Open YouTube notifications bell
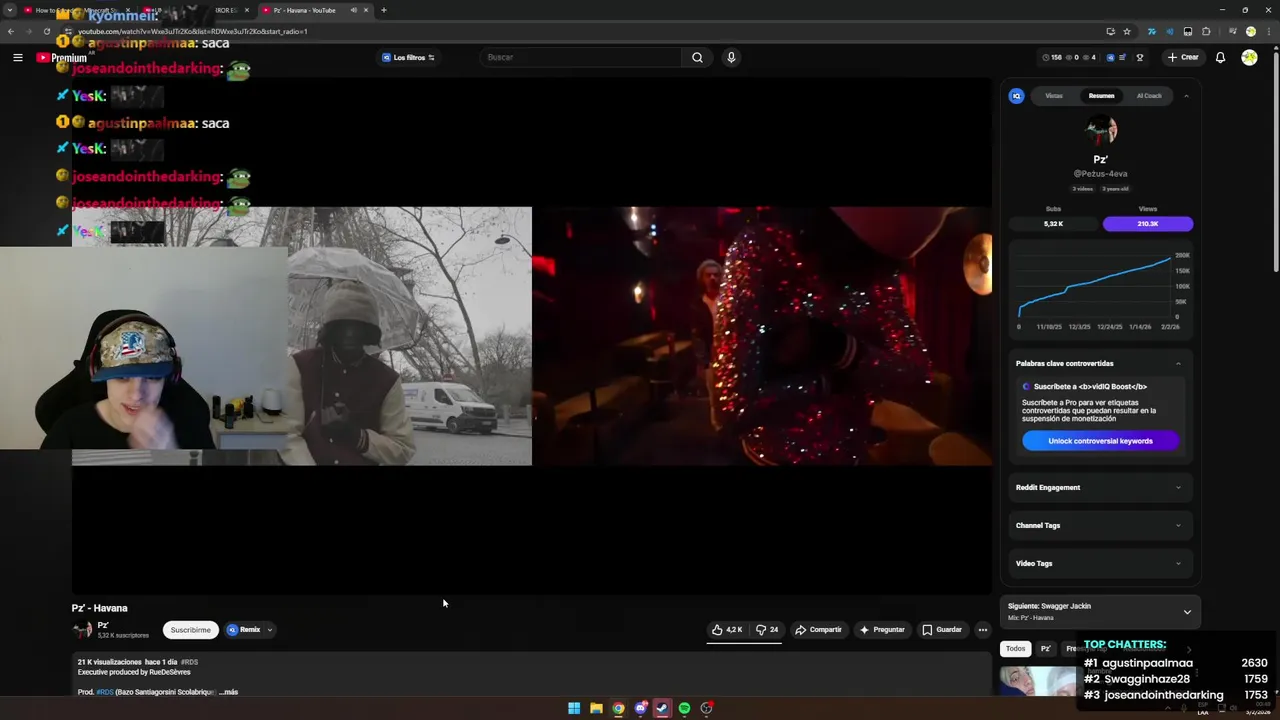The width and height of the screenshot is (1280, 720). click(x=1220, y=57)
